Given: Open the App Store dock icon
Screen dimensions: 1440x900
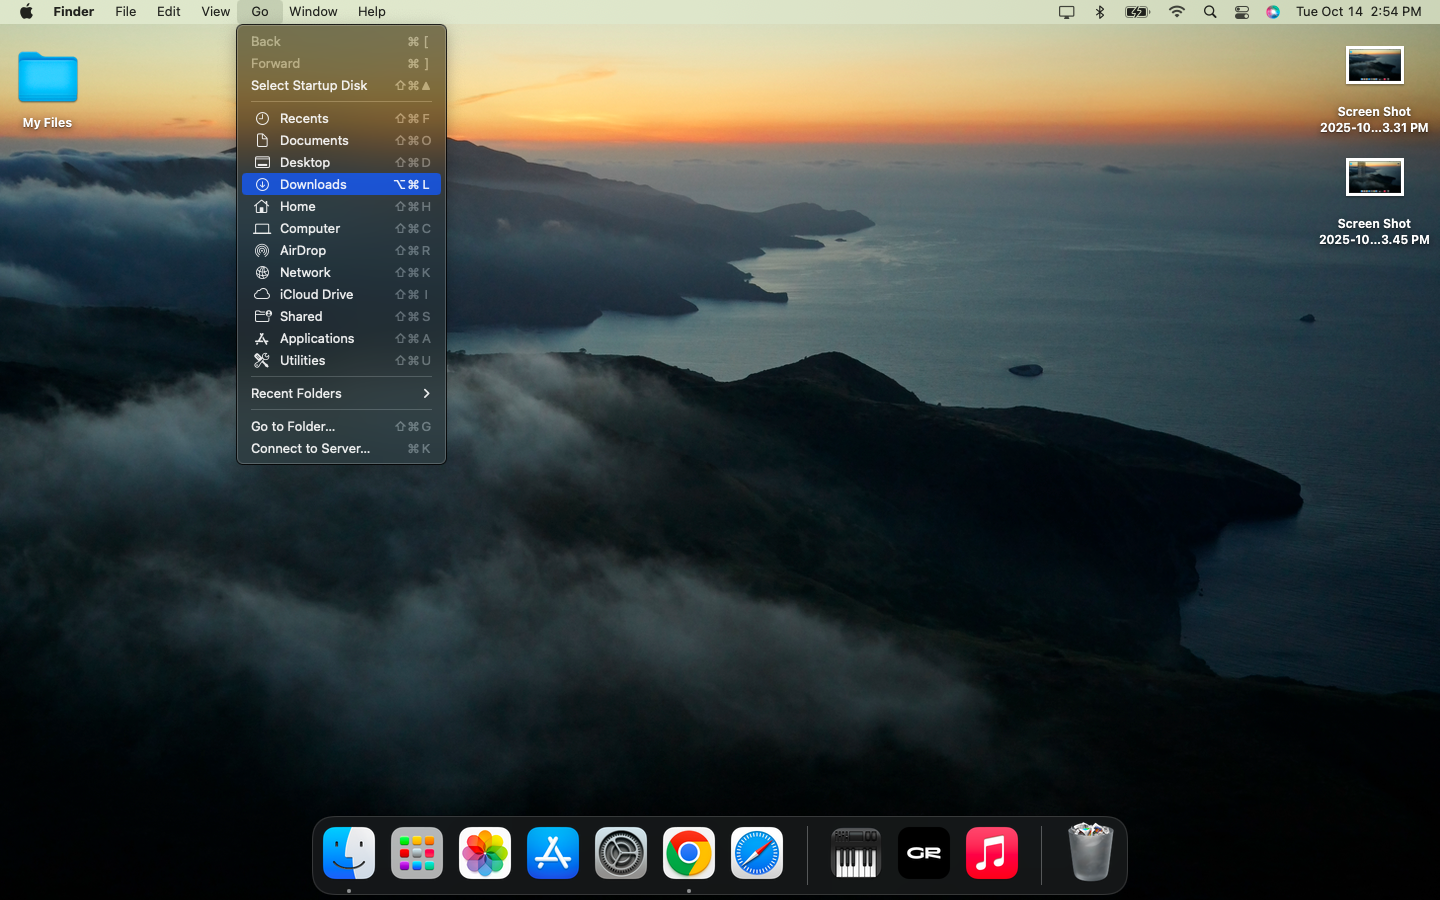Looking at the screenshot, I should coord(553,854).
